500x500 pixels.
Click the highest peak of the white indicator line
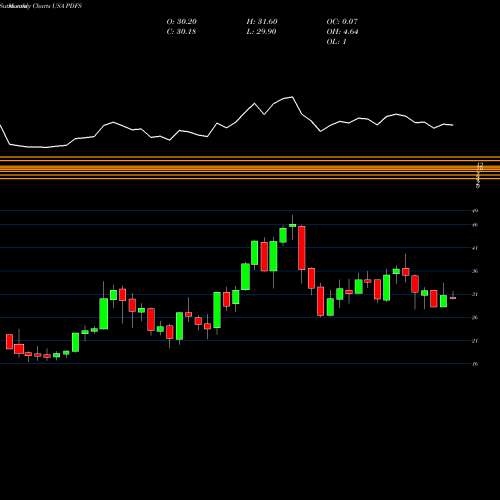(292, 97)
